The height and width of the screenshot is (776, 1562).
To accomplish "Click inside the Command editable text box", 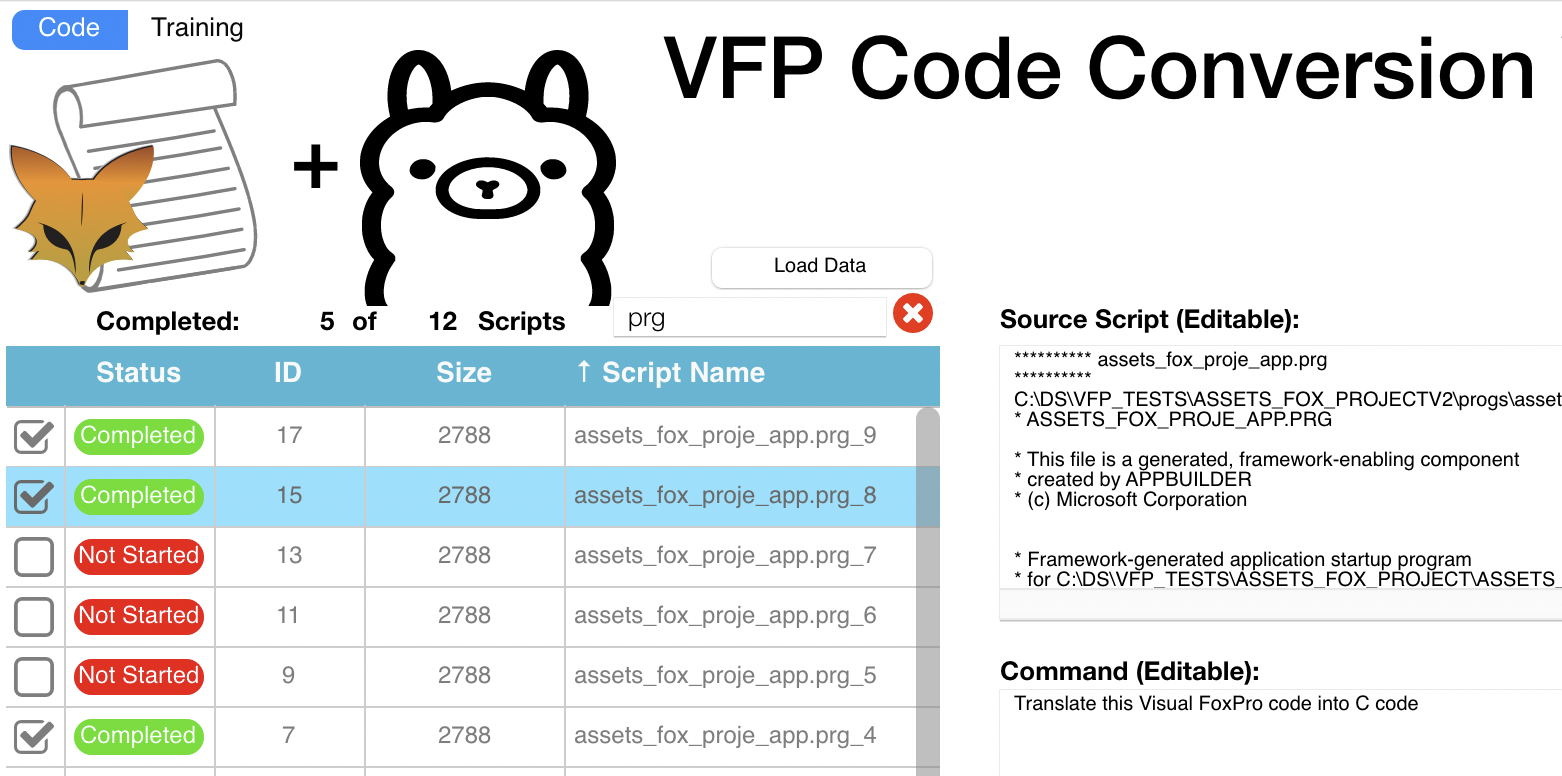I will point(1280,735).
